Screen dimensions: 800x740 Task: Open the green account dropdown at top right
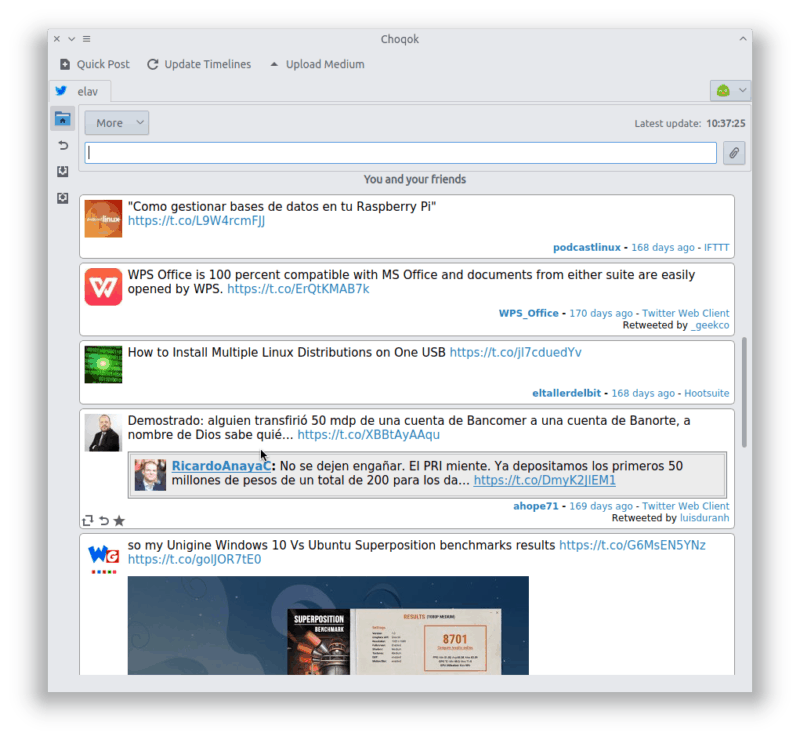coord(730,91)
